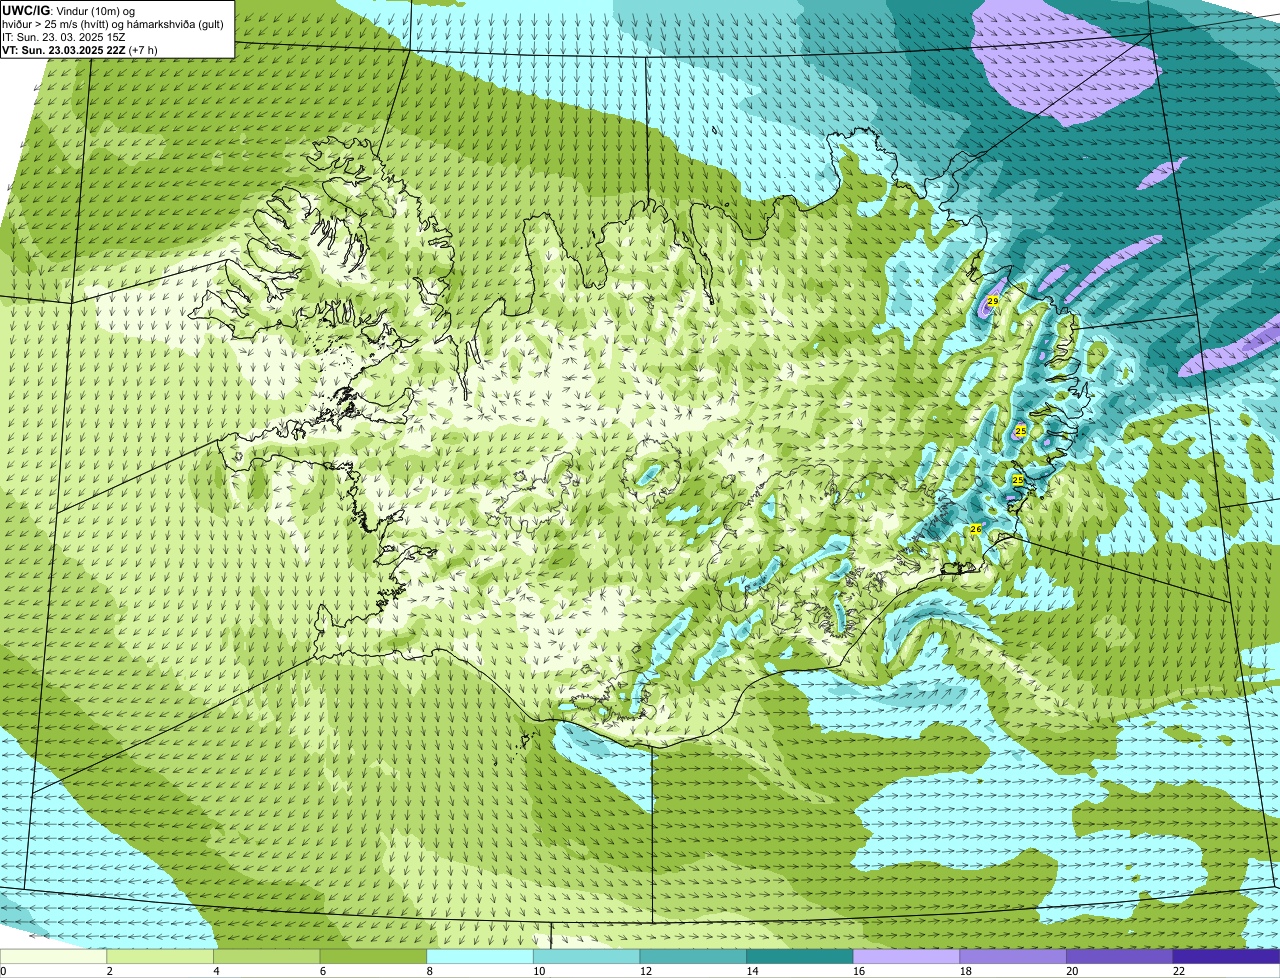Screen dimensions: 1280x978
Task: Click the '12' tick label on the scale
Action: coord(646,971)
